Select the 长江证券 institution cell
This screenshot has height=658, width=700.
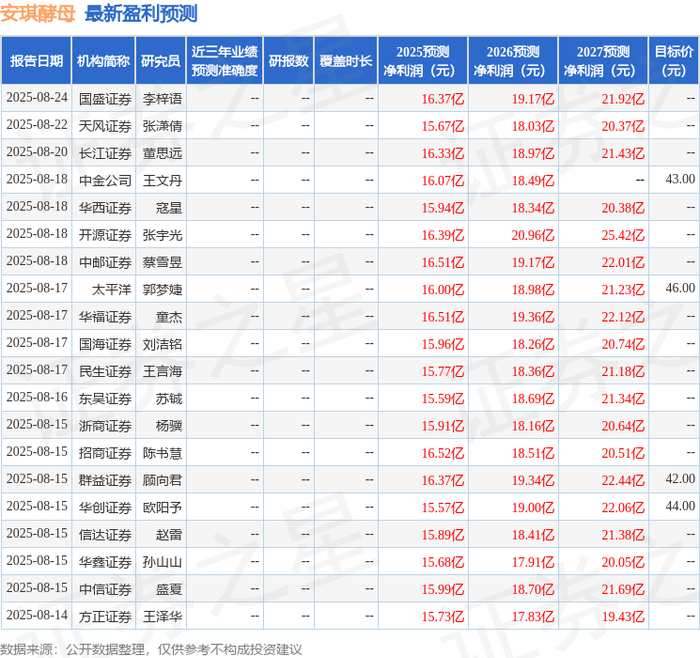105,153
